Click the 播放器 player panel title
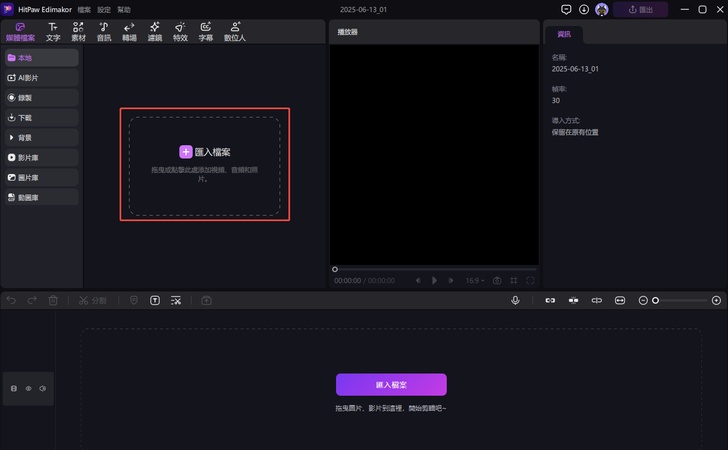This screenshot has width=728, height=450. click(347, 32)
